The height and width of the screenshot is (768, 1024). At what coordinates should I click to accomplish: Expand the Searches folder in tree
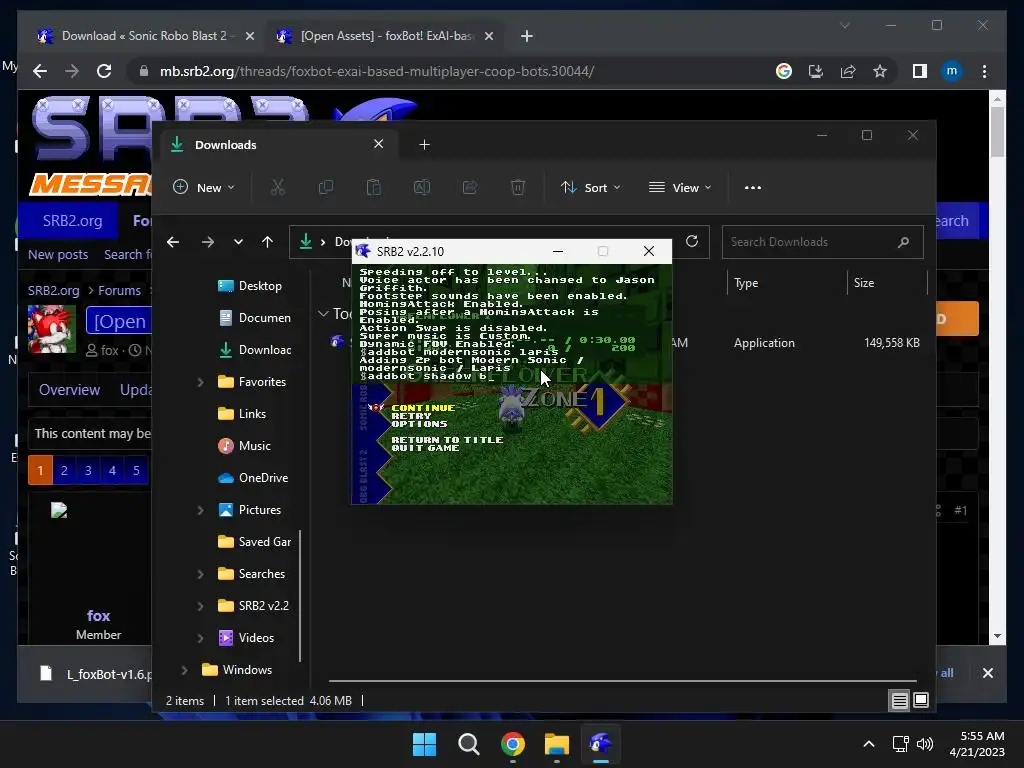click(x=200, y=574)
